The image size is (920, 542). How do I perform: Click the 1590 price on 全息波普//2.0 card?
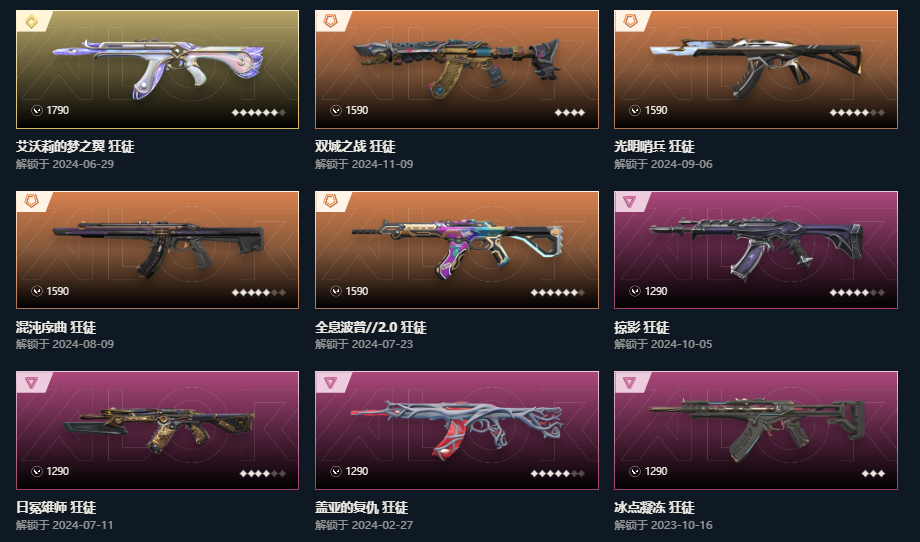[357, 291]
